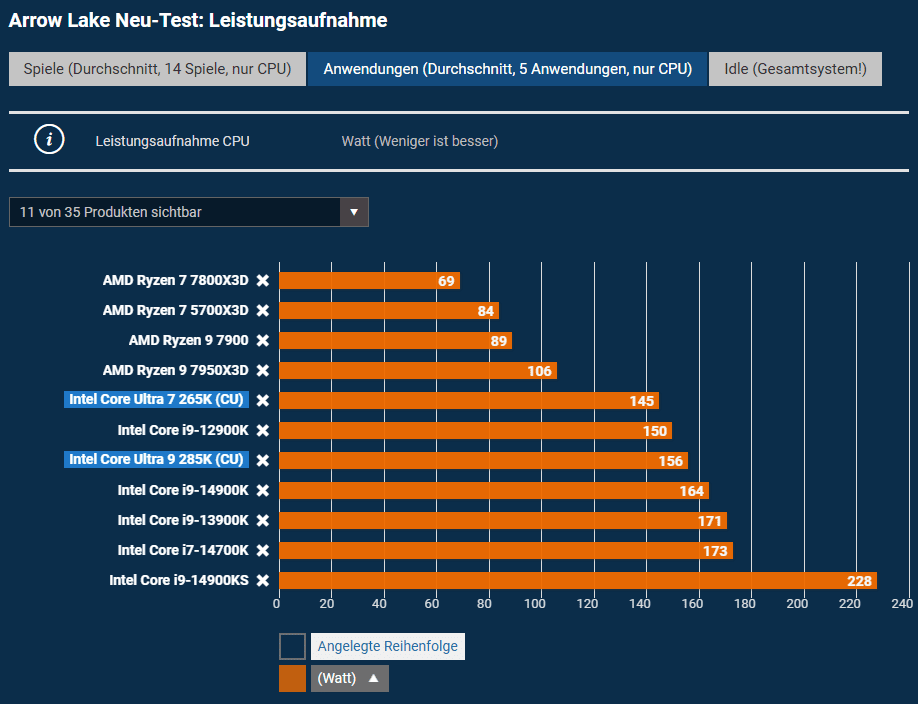
Task: Click the orange Watt legend color swatch
Action: 292,678
